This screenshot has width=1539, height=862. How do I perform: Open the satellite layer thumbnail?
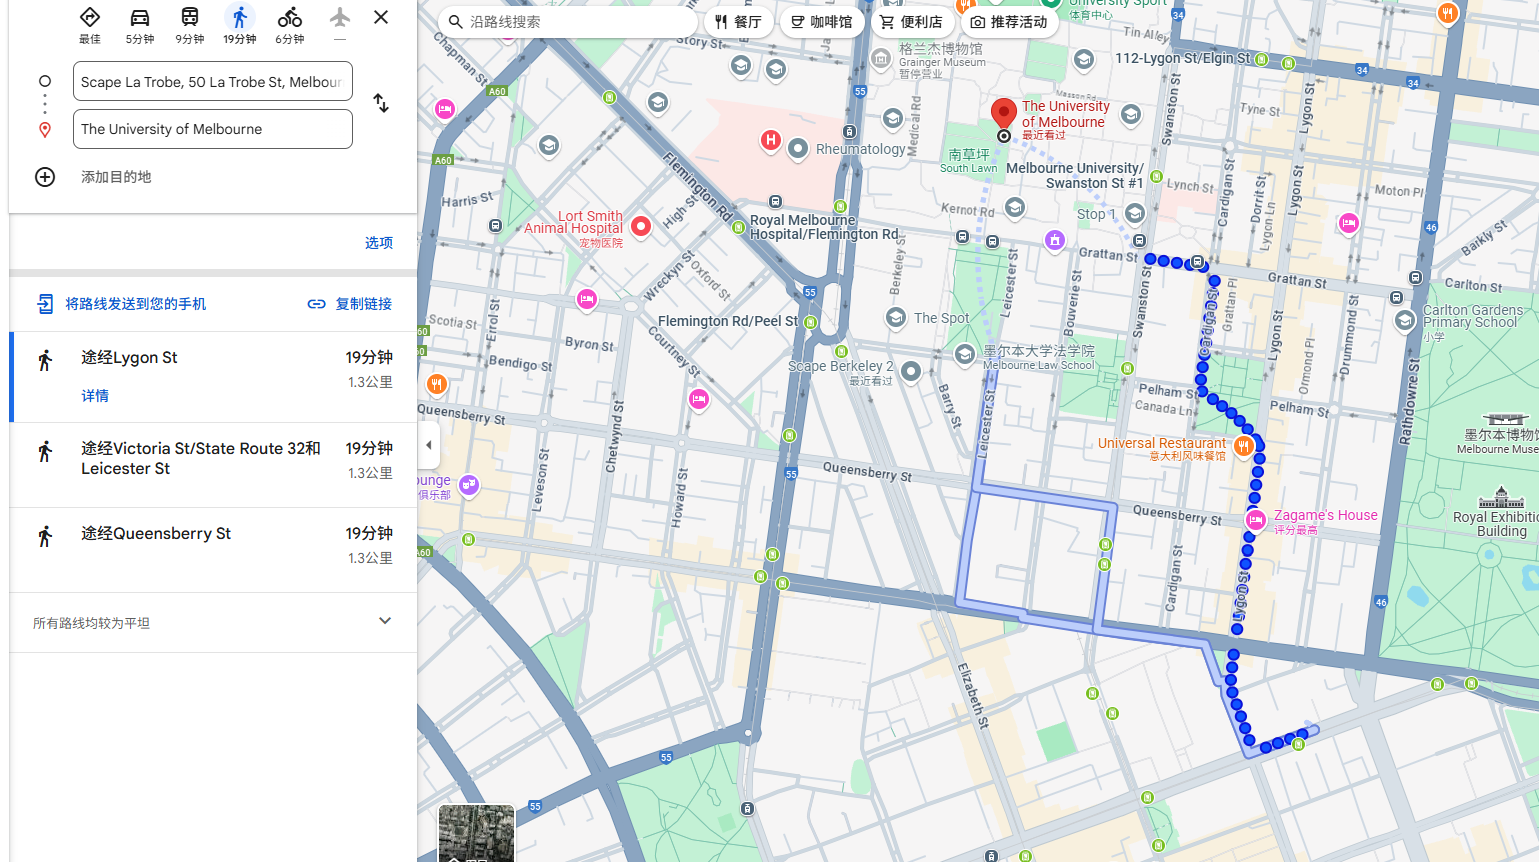pyautogui.click(x=476, y=833)
